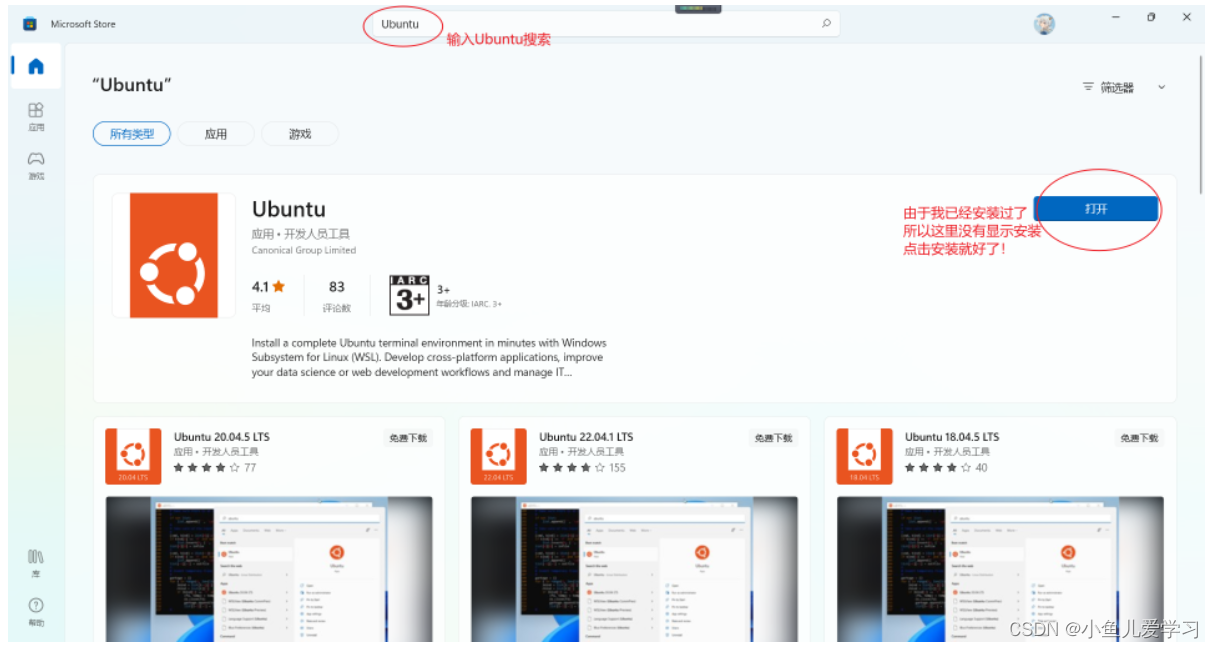Click the chevron next to 筛选器
The width and height of the screenshot is (1213, 648).
1160,87
